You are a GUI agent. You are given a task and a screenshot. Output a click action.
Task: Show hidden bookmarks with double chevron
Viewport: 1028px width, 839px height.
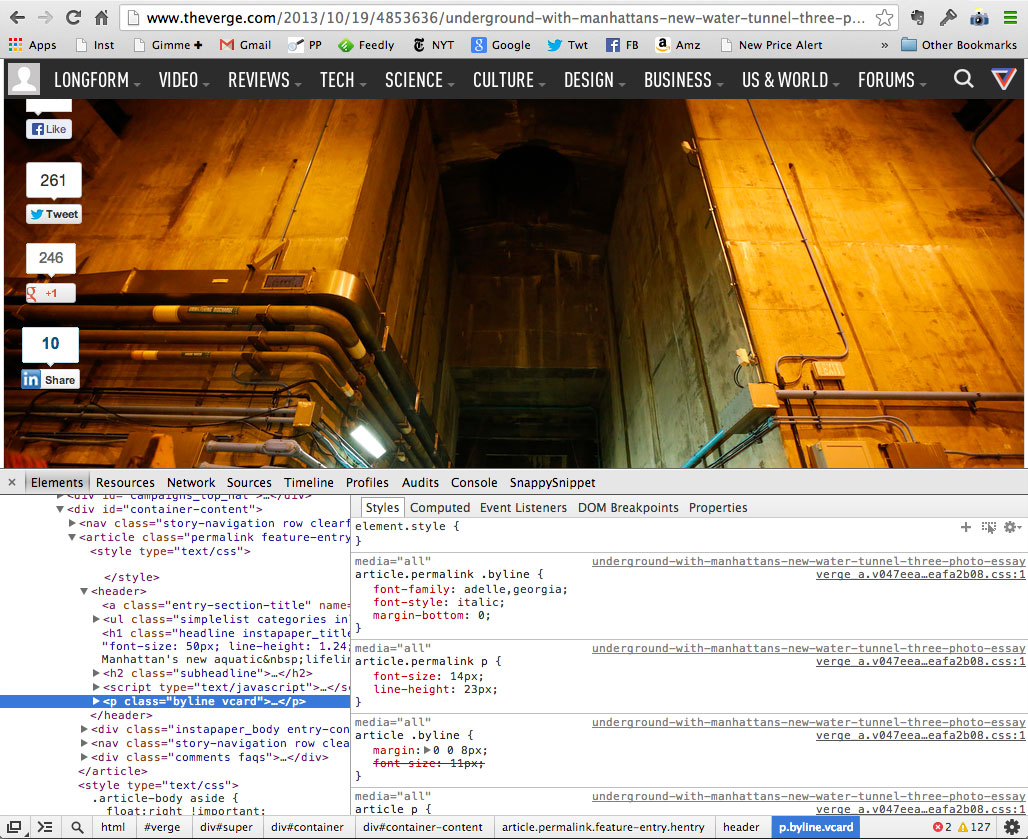[x=884, y=45]
